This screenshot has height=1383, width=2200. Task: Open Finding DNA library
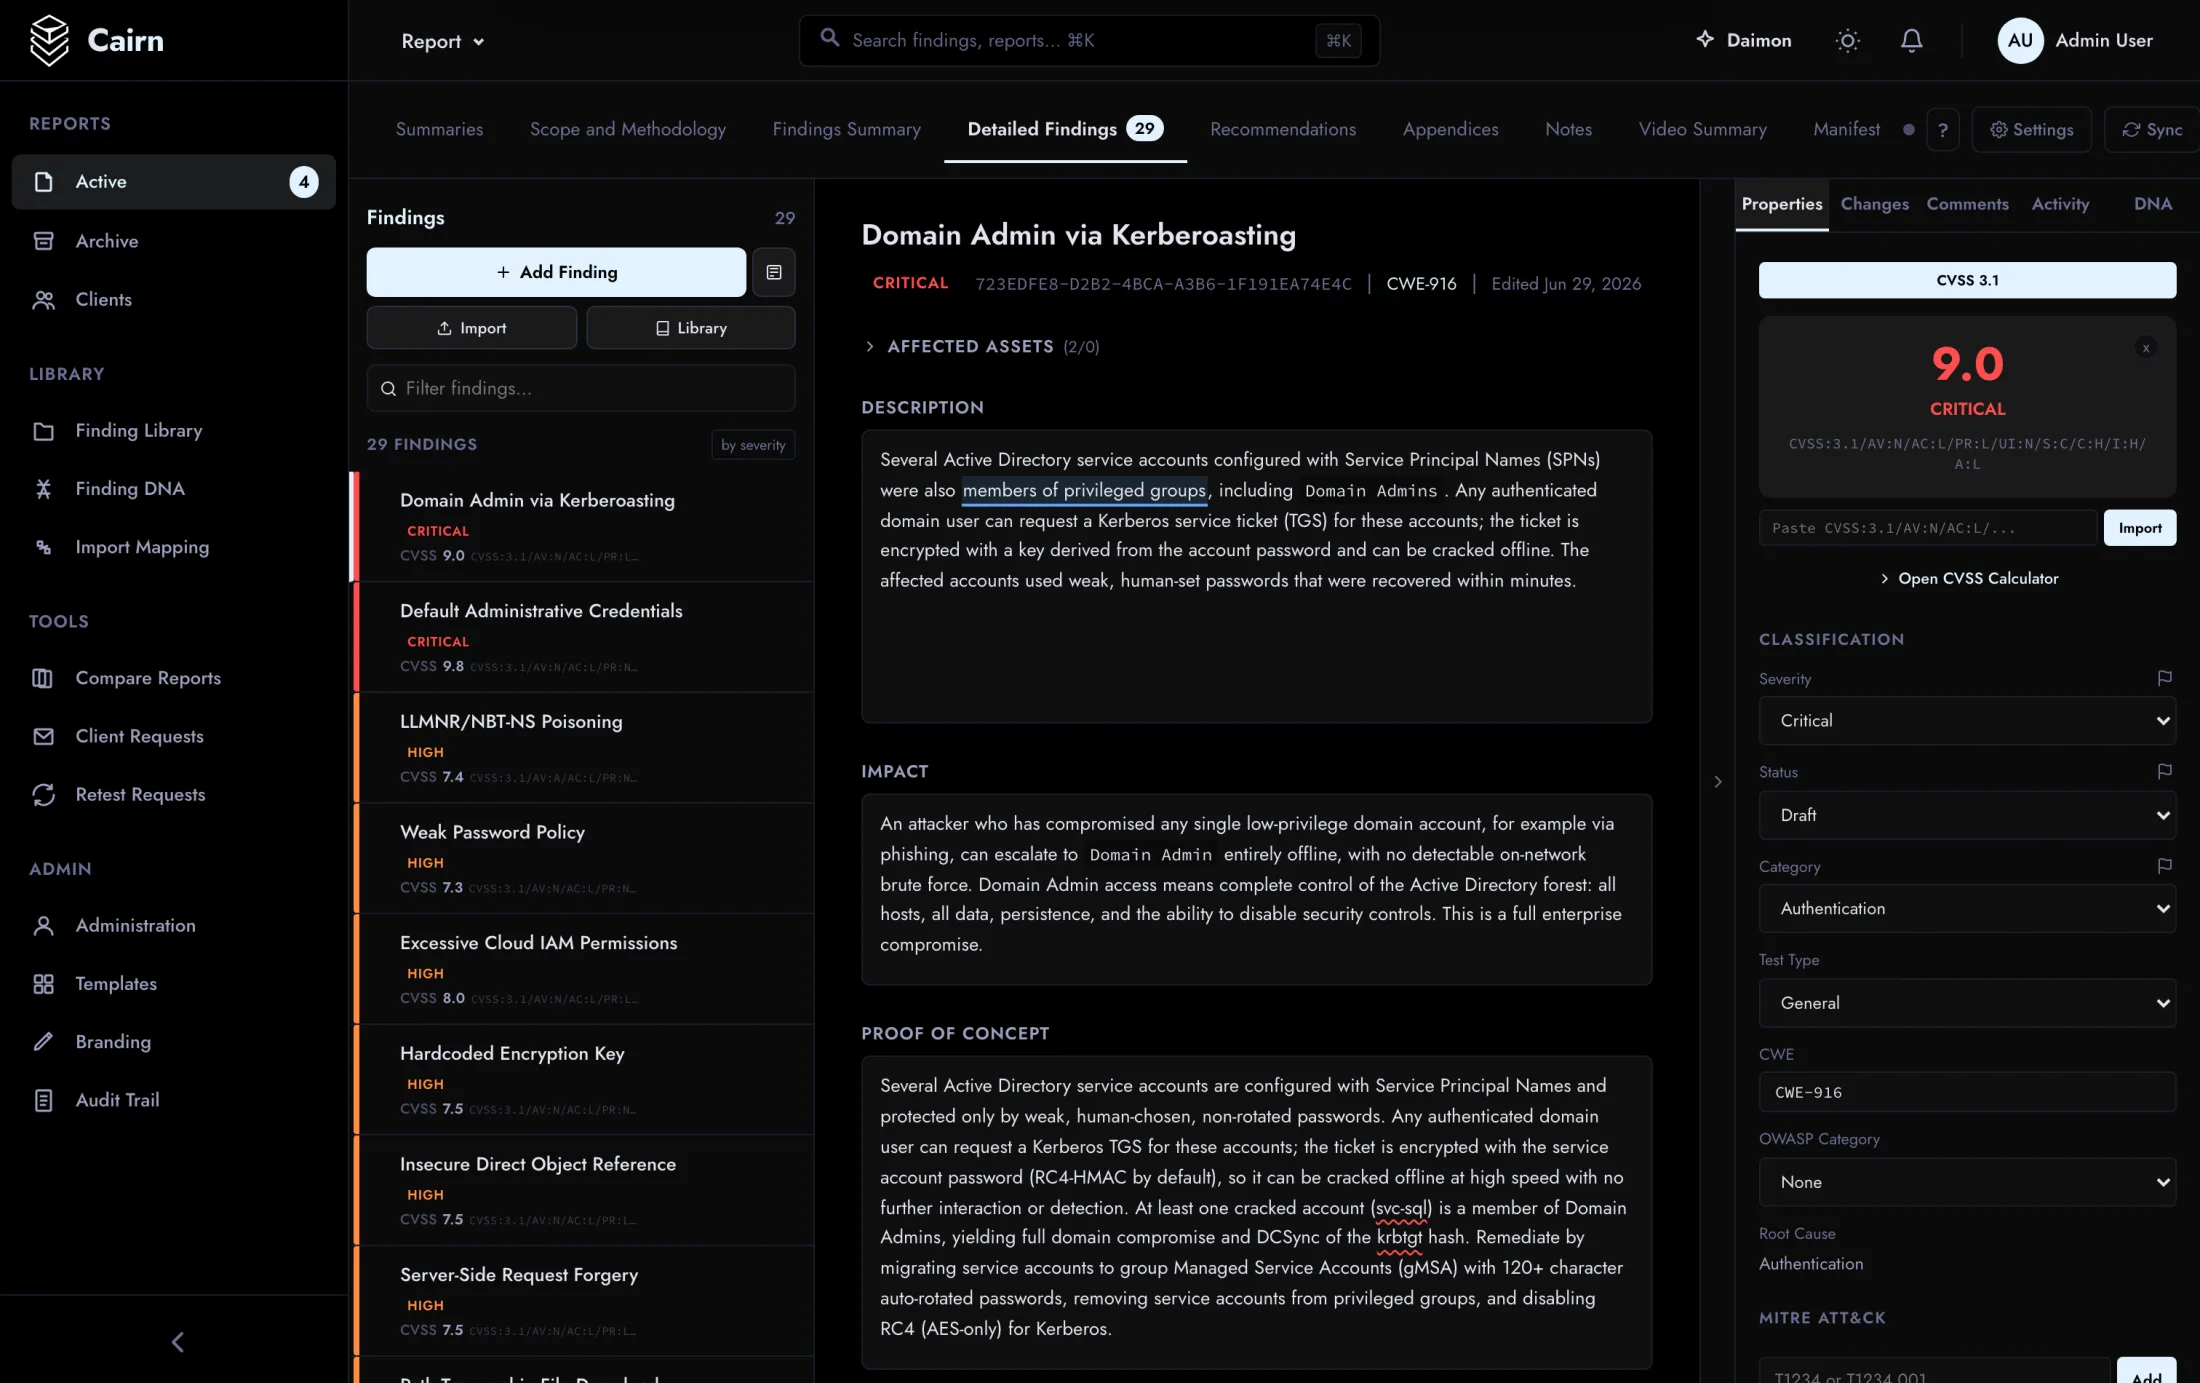click(x=173, y=489)
